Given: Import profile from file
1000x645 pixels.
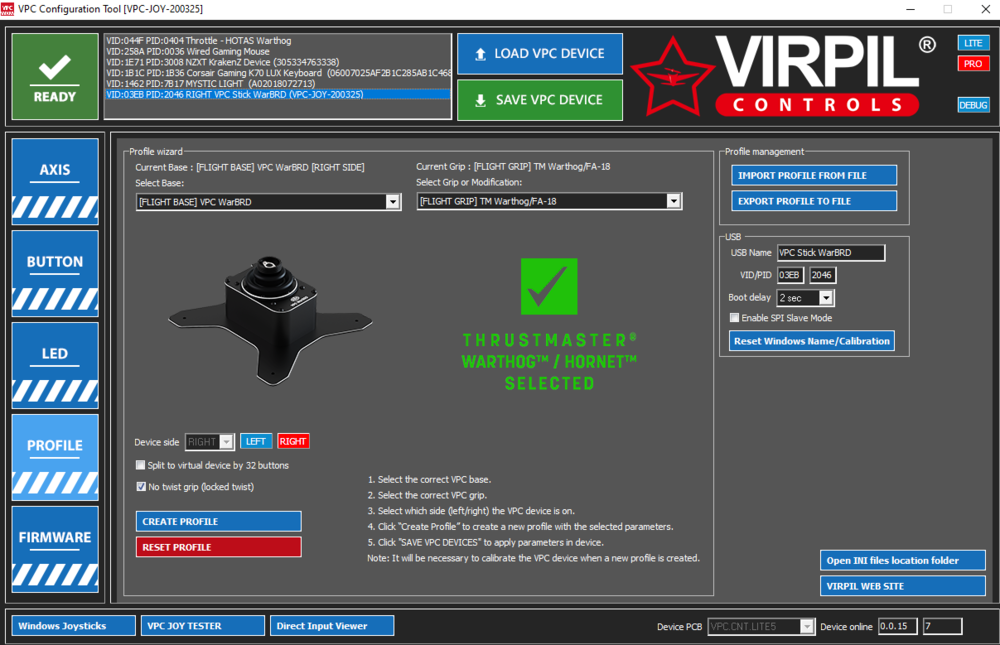Looking at the screenshot, I should pyautogui.click(x=814, y=175).
